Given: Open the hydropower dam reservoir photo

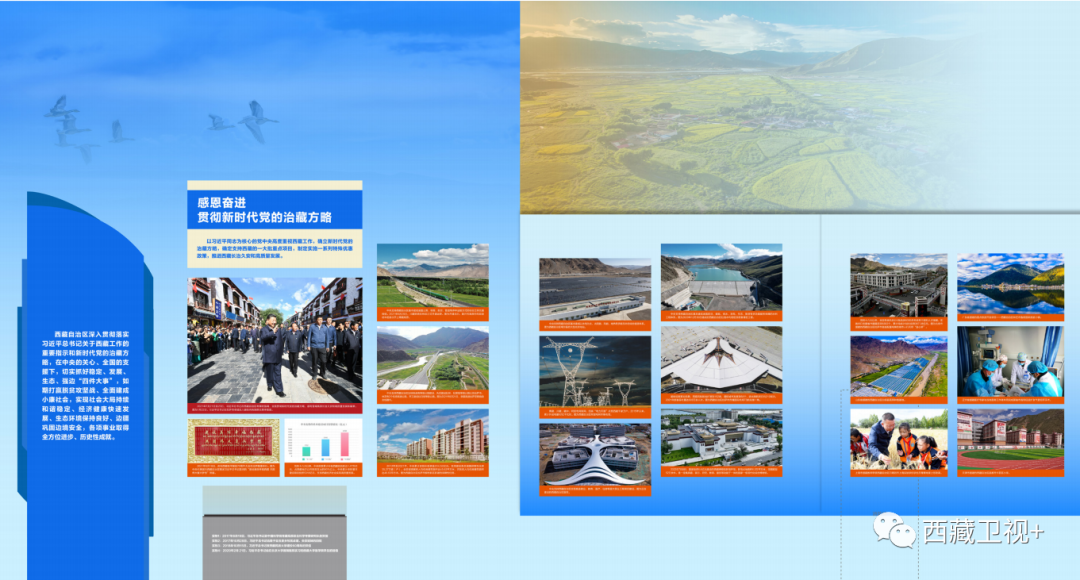Looking at the screenshot, I should click(721, 276).
